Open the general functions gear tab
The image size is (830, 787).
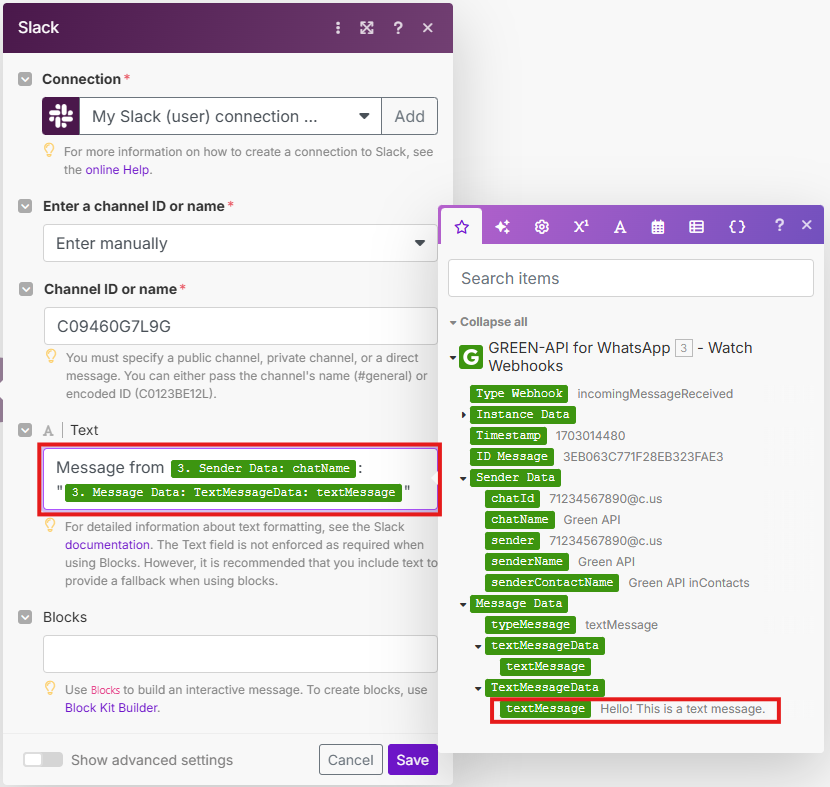541,226
